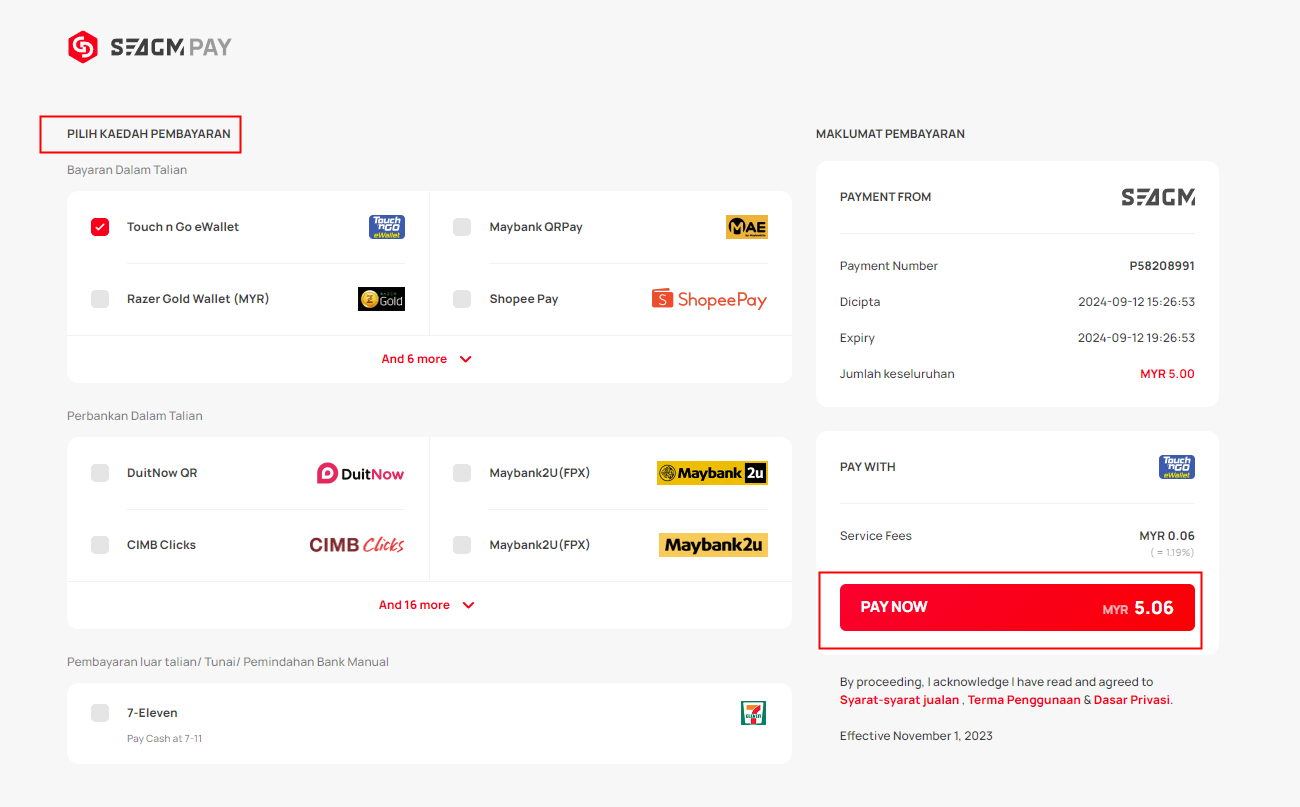
Task: Click the 'Effective November 1, 2023' text
Action: [x=916, y=736]
